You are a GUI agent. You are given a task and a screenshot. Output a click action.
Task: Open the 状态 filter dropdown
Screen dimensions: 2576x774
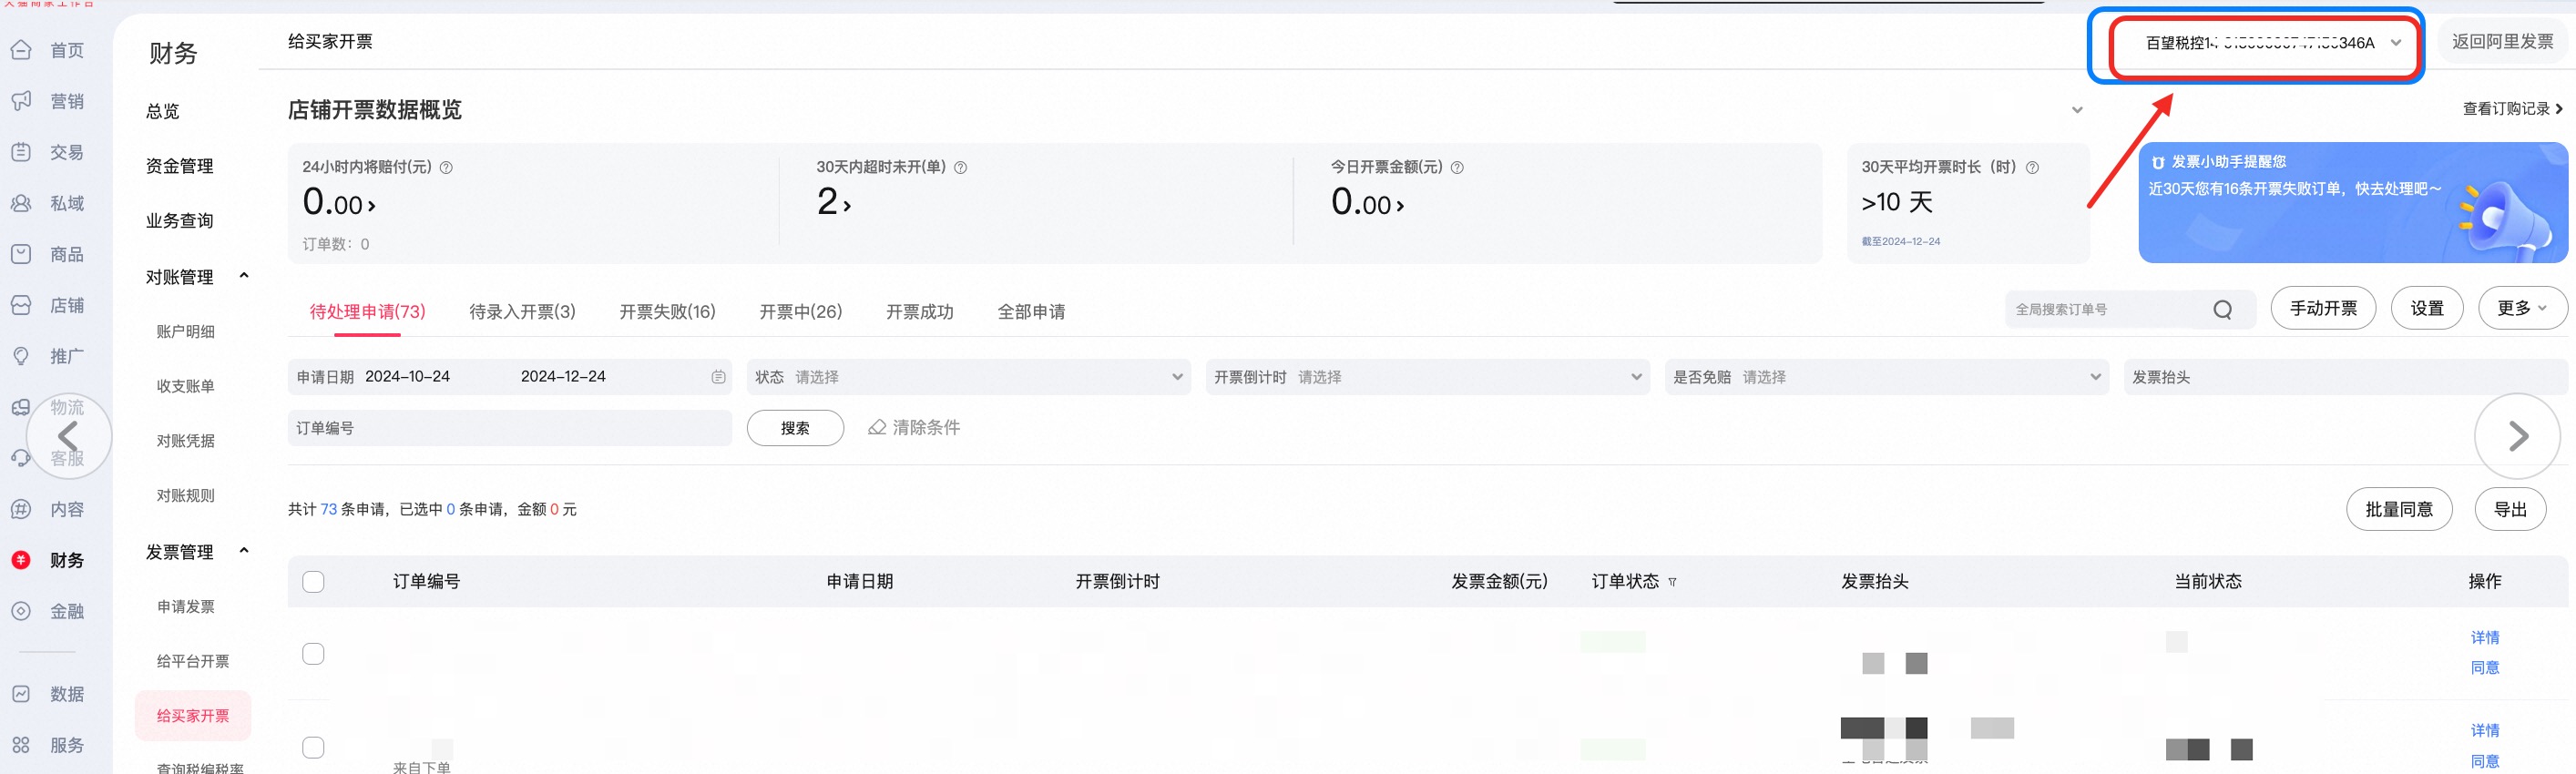(969, 377)
